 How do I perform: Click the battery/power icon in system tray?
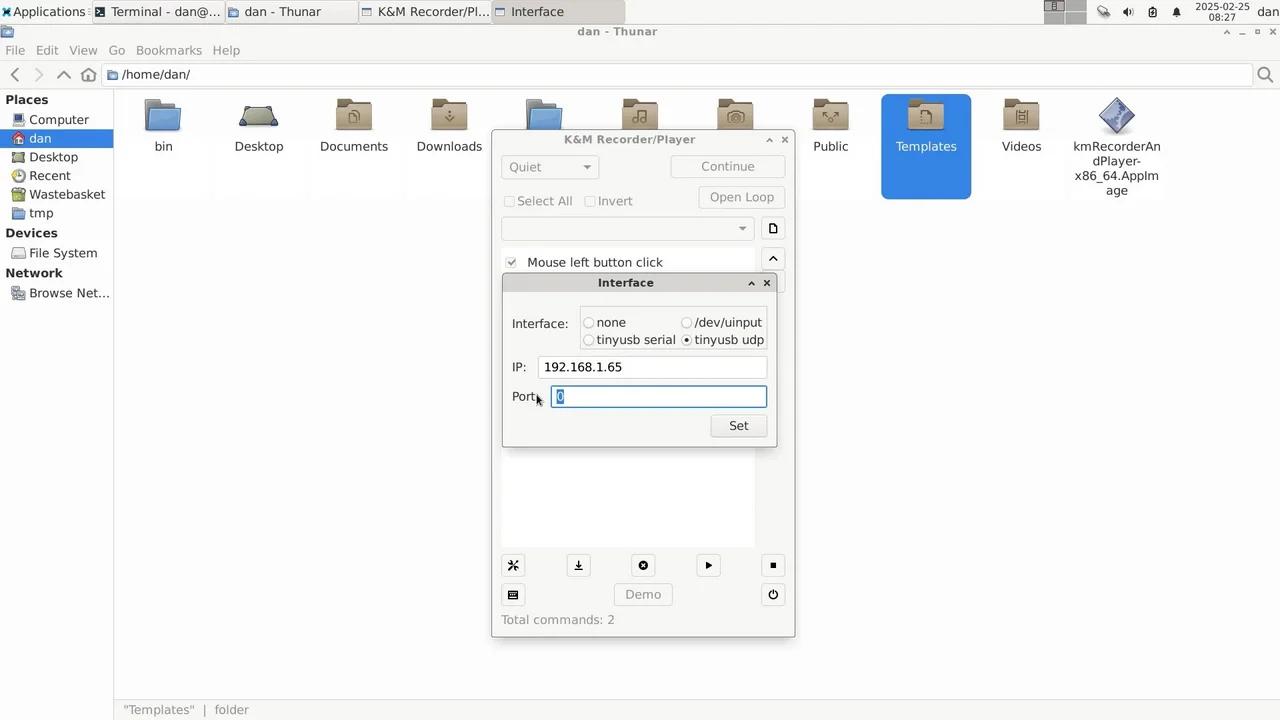coord(1152,12)
